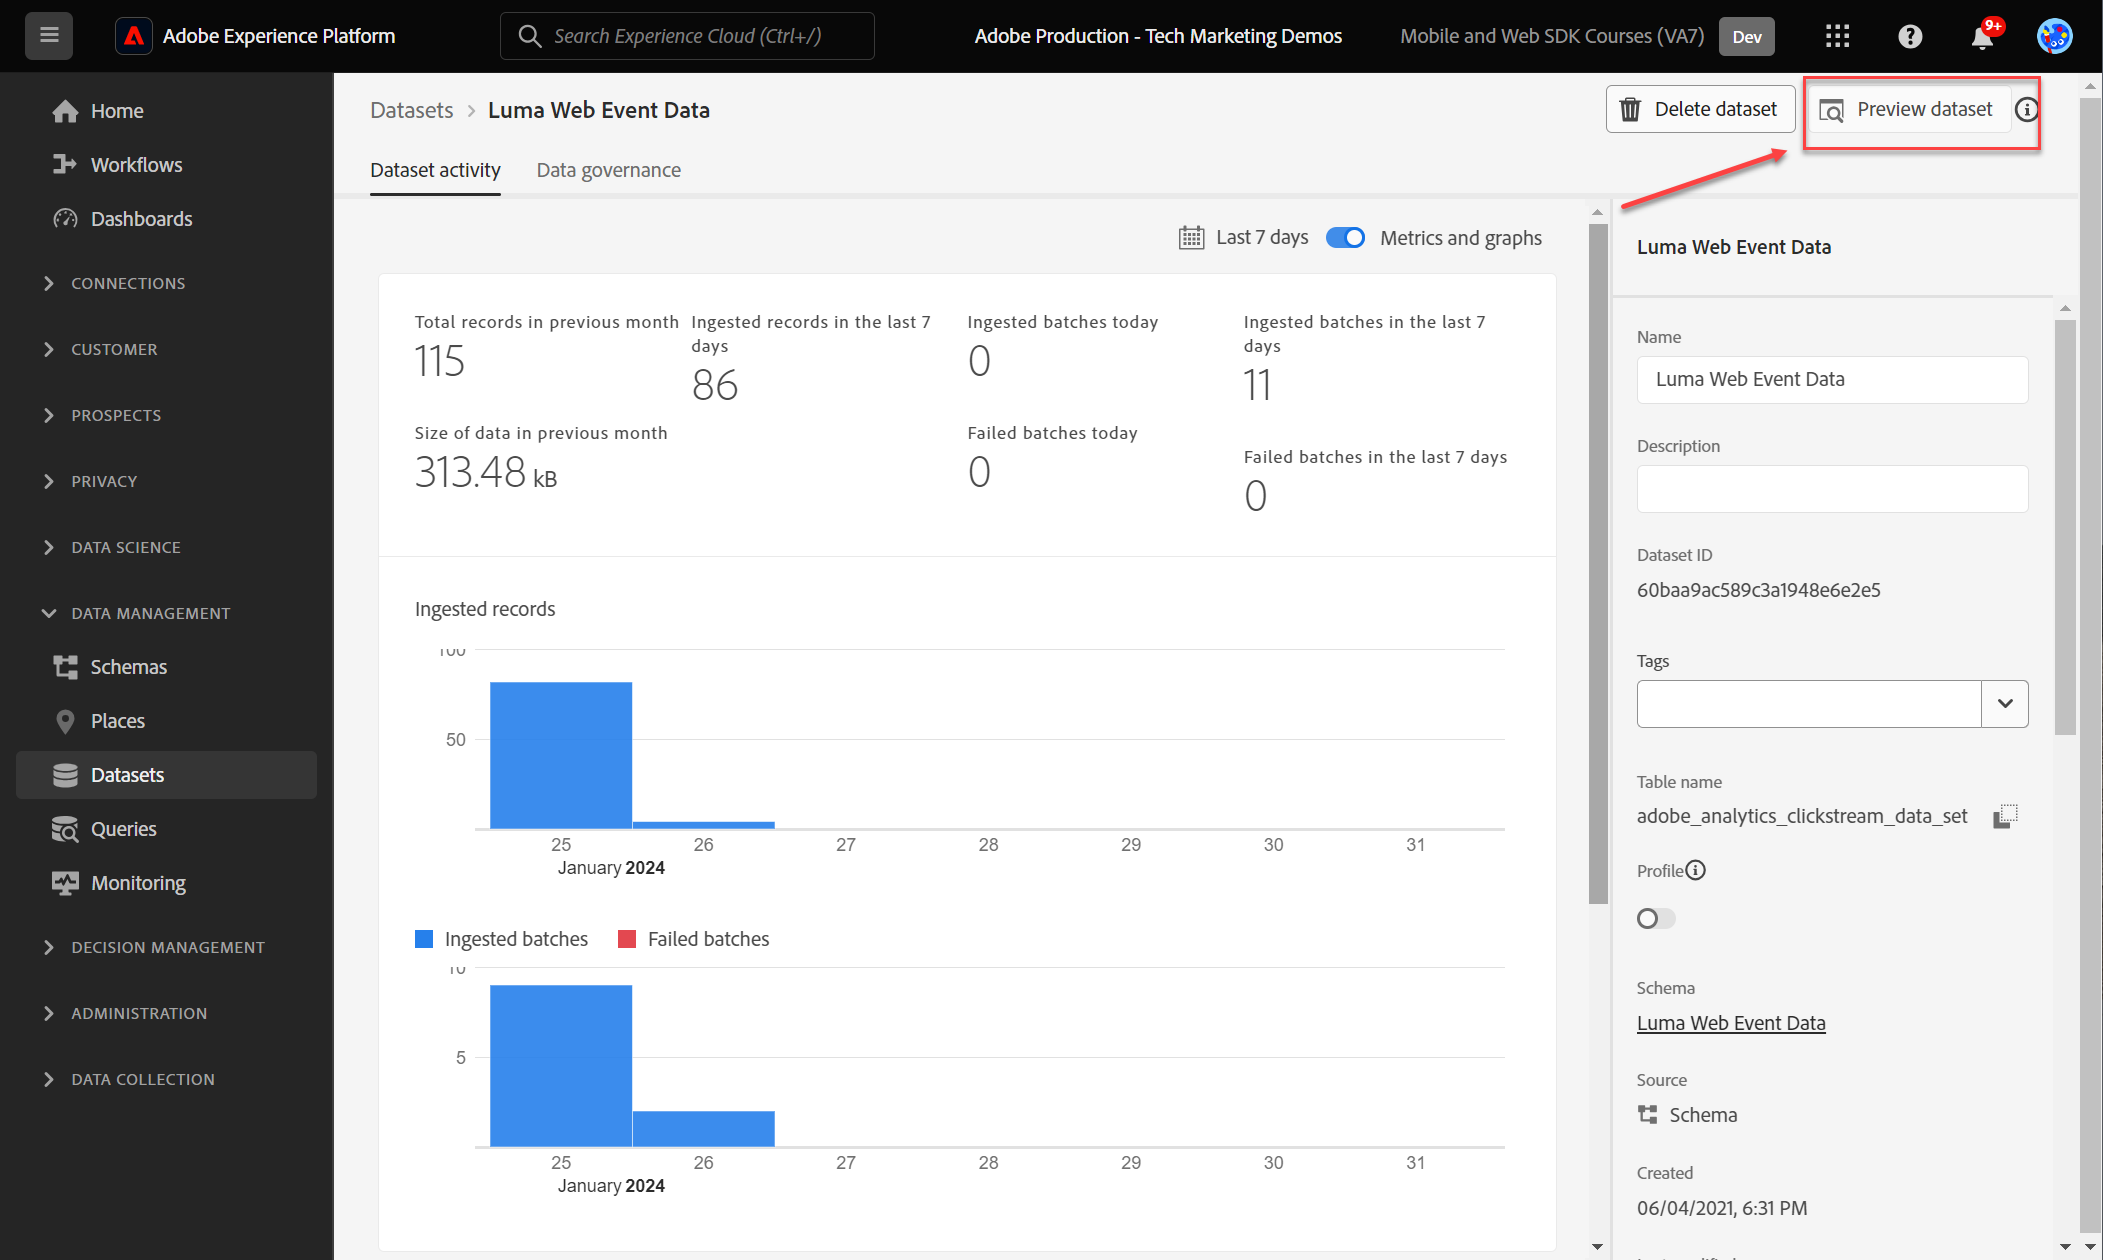2103x1260 pixels.
Task: Click the Delete dataset button
Action: pos(1700,109)
